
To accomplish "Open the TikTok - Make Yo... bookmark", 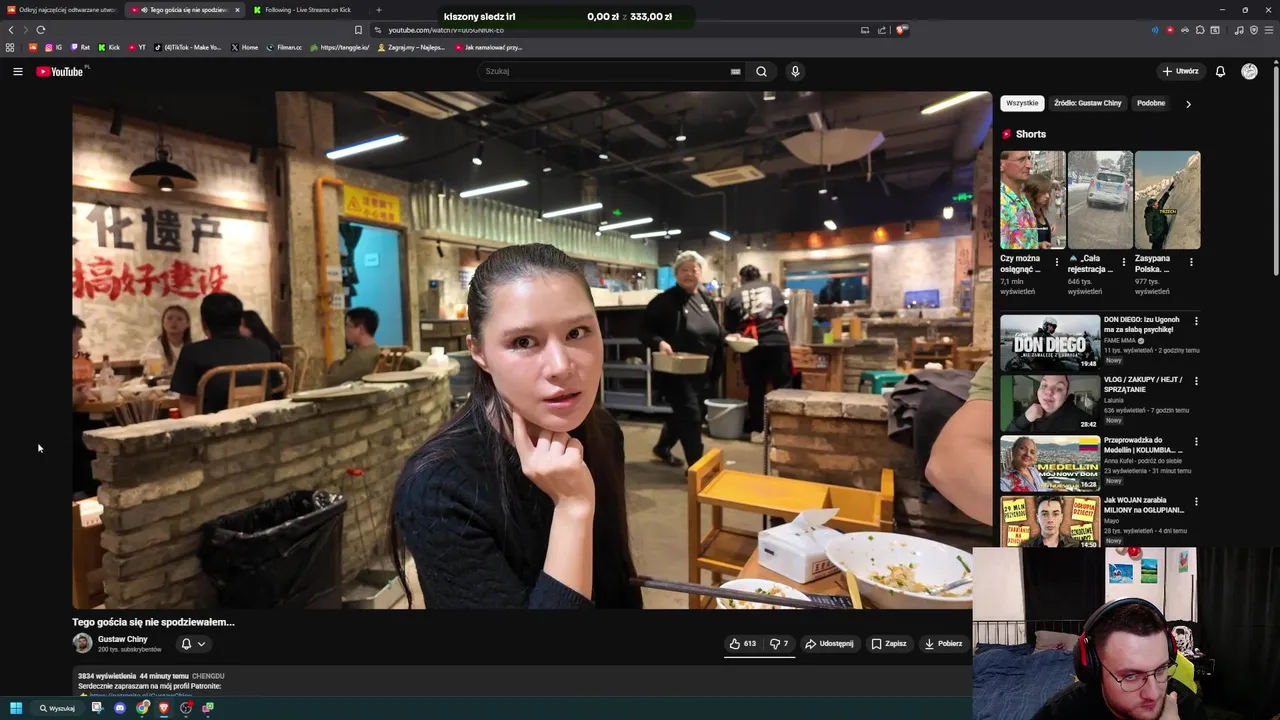I will [x=189, y=47].
